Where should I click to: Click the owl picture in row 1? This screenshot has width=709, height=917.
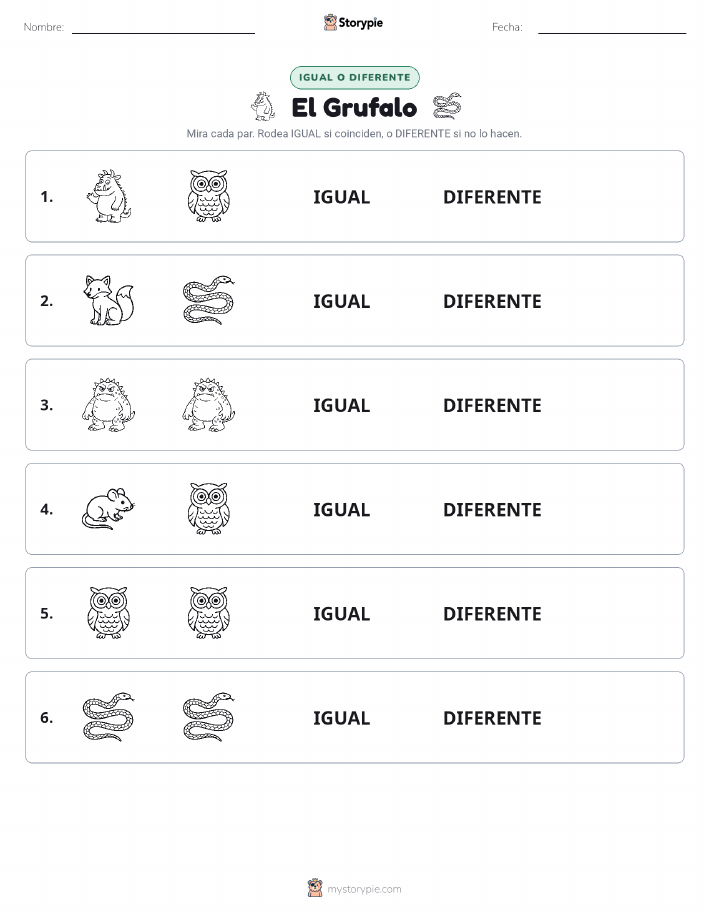pos(208,196)
